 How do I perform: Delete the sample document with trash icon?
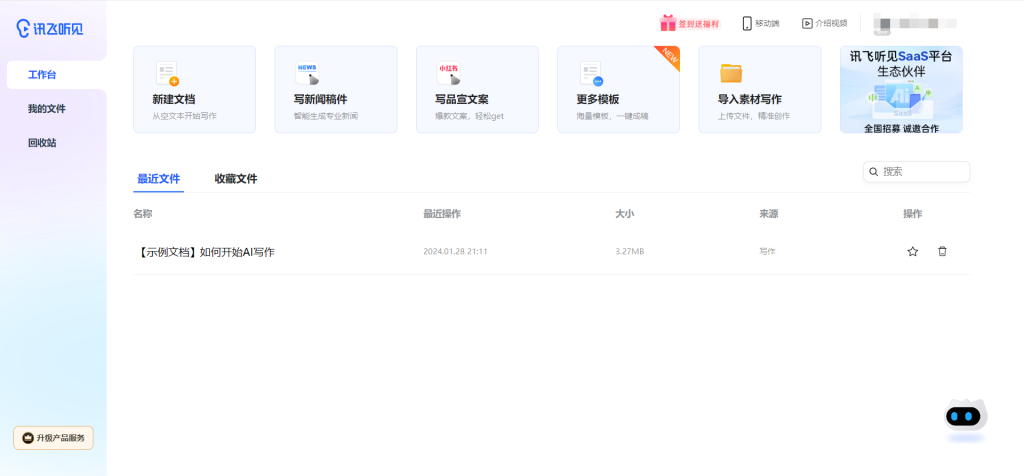coord(942,251)
